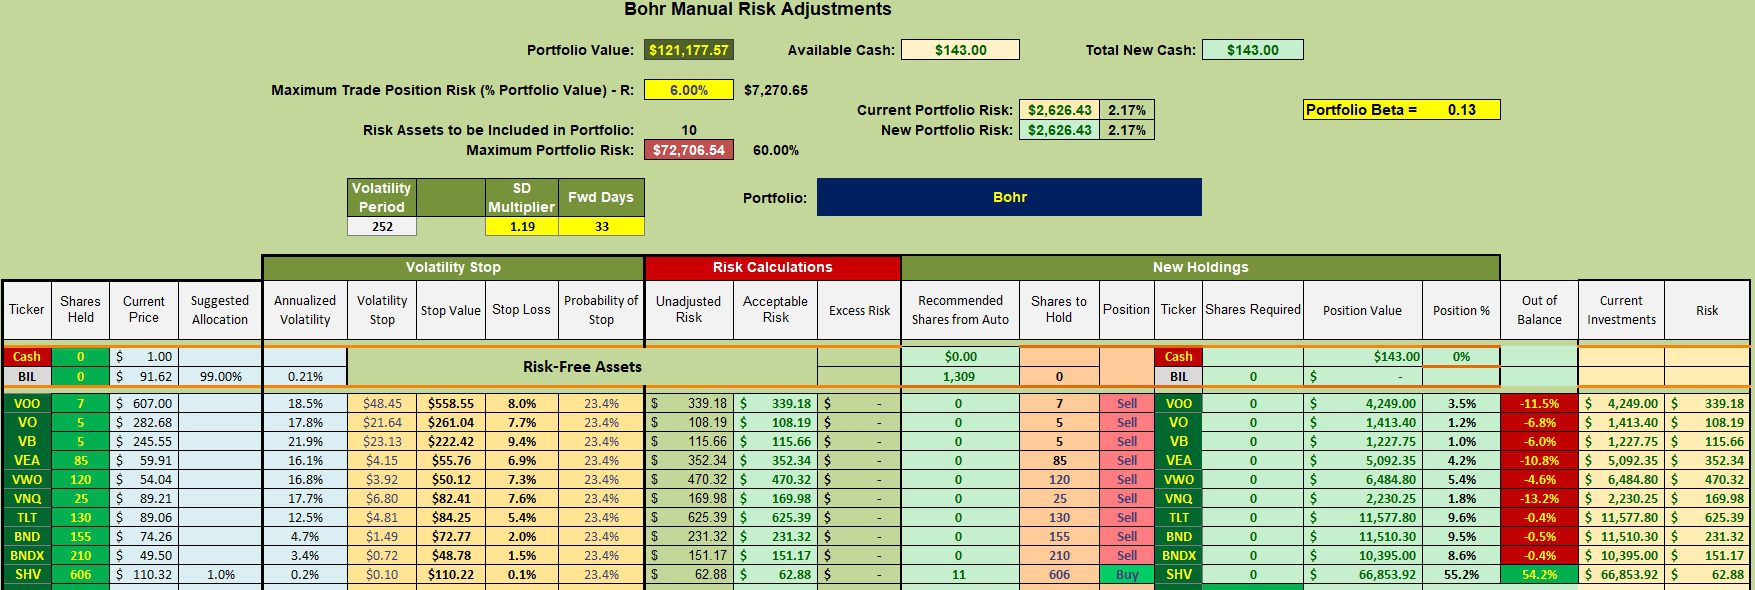Click BND shares to hold 155
Viewport: 1755px width, 590px height.
1059,537
